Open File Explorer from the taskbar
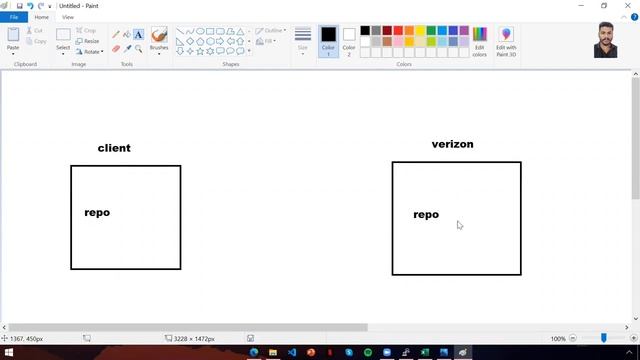This screenshot has height=360, width=640. point(273,352)
